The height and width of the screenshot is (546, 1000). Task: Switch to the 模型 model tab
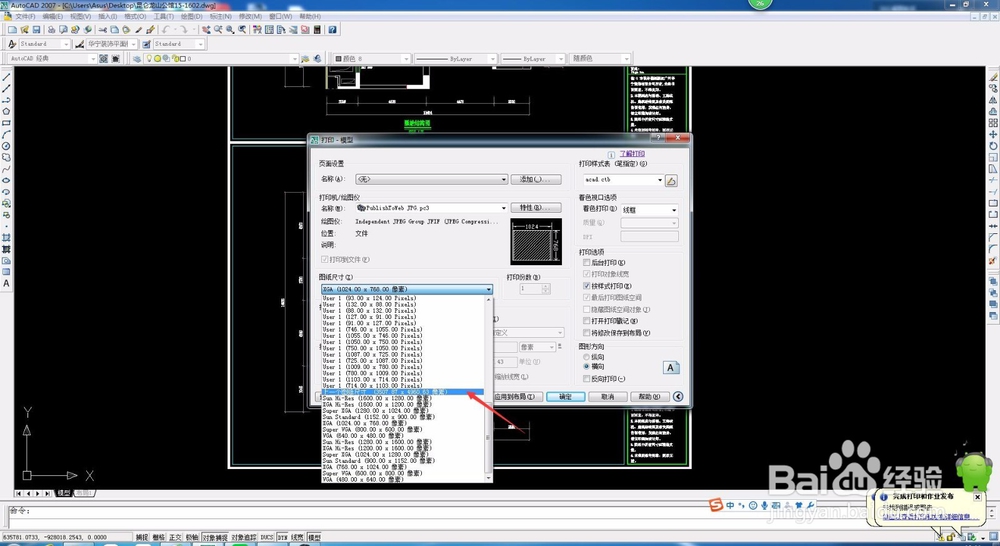[64, 493]
